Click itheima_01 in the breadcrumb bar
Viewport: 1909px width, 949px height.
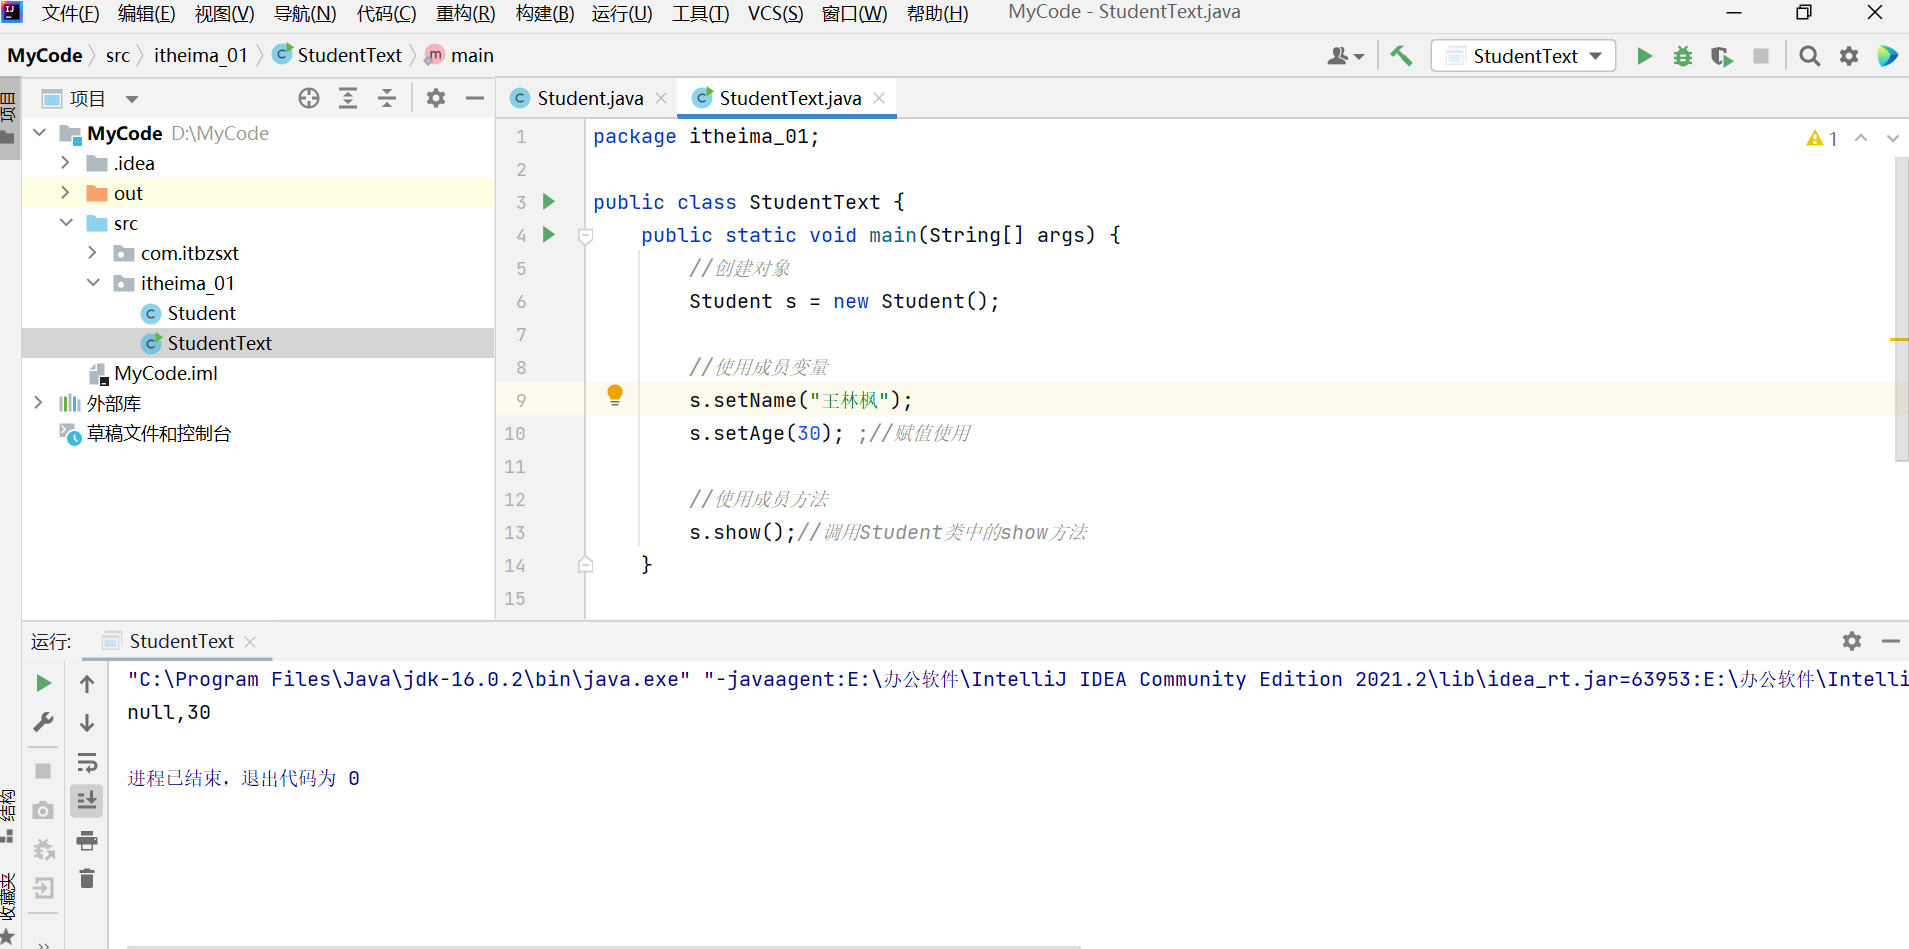[201, 55]
